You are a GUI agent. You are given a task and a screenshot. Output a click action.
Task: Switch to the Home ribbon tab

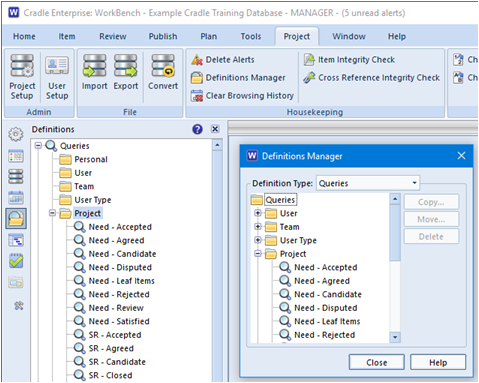pos(24,36)
